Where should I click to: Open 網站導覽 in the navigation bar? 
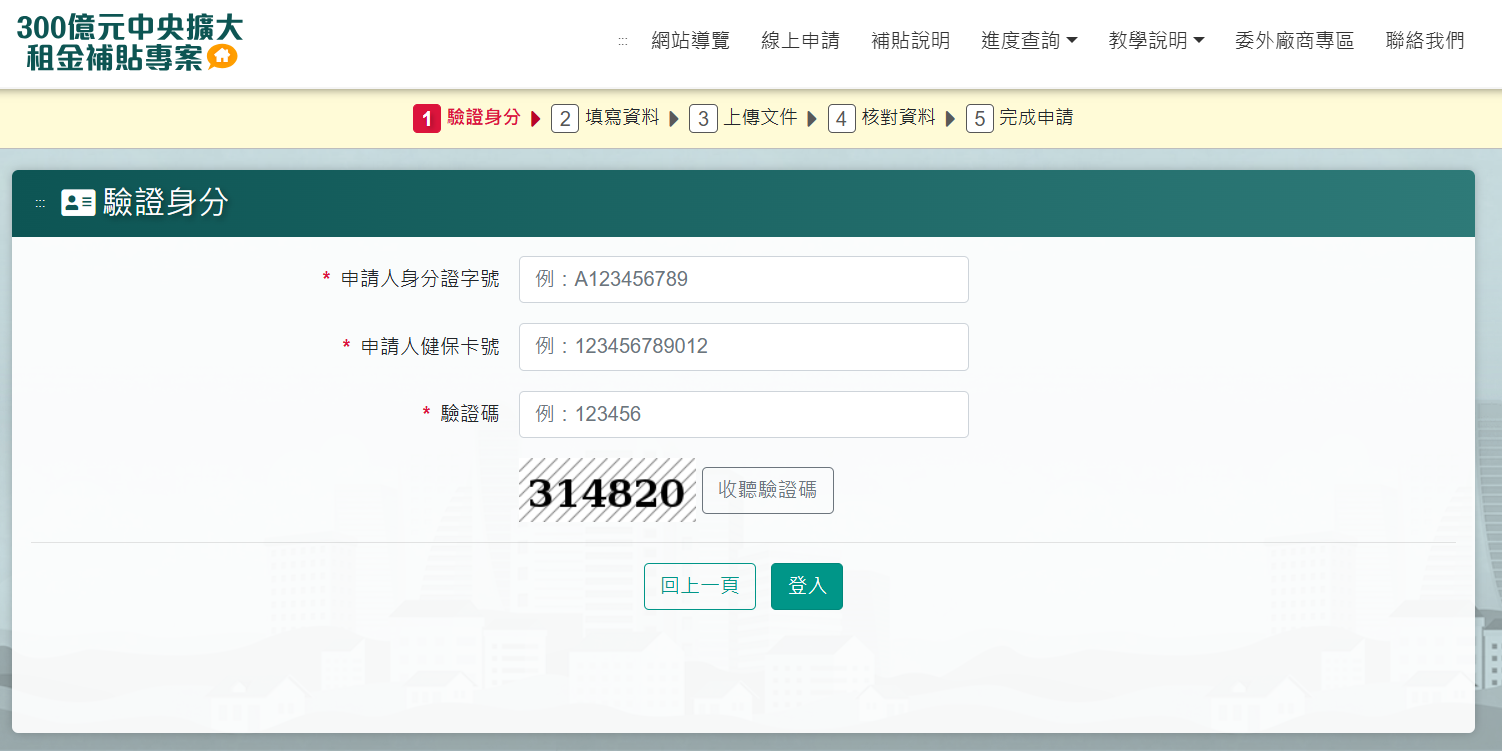pyautogui.click(x=690, y=41)
